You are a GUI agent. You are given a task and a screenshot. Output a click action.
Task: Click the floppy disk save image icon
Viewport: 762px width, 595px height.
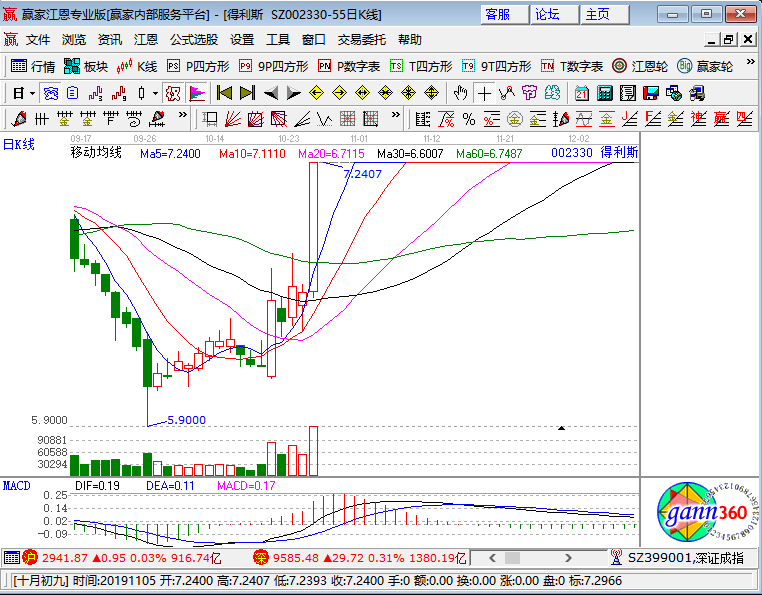pos(651,93)
